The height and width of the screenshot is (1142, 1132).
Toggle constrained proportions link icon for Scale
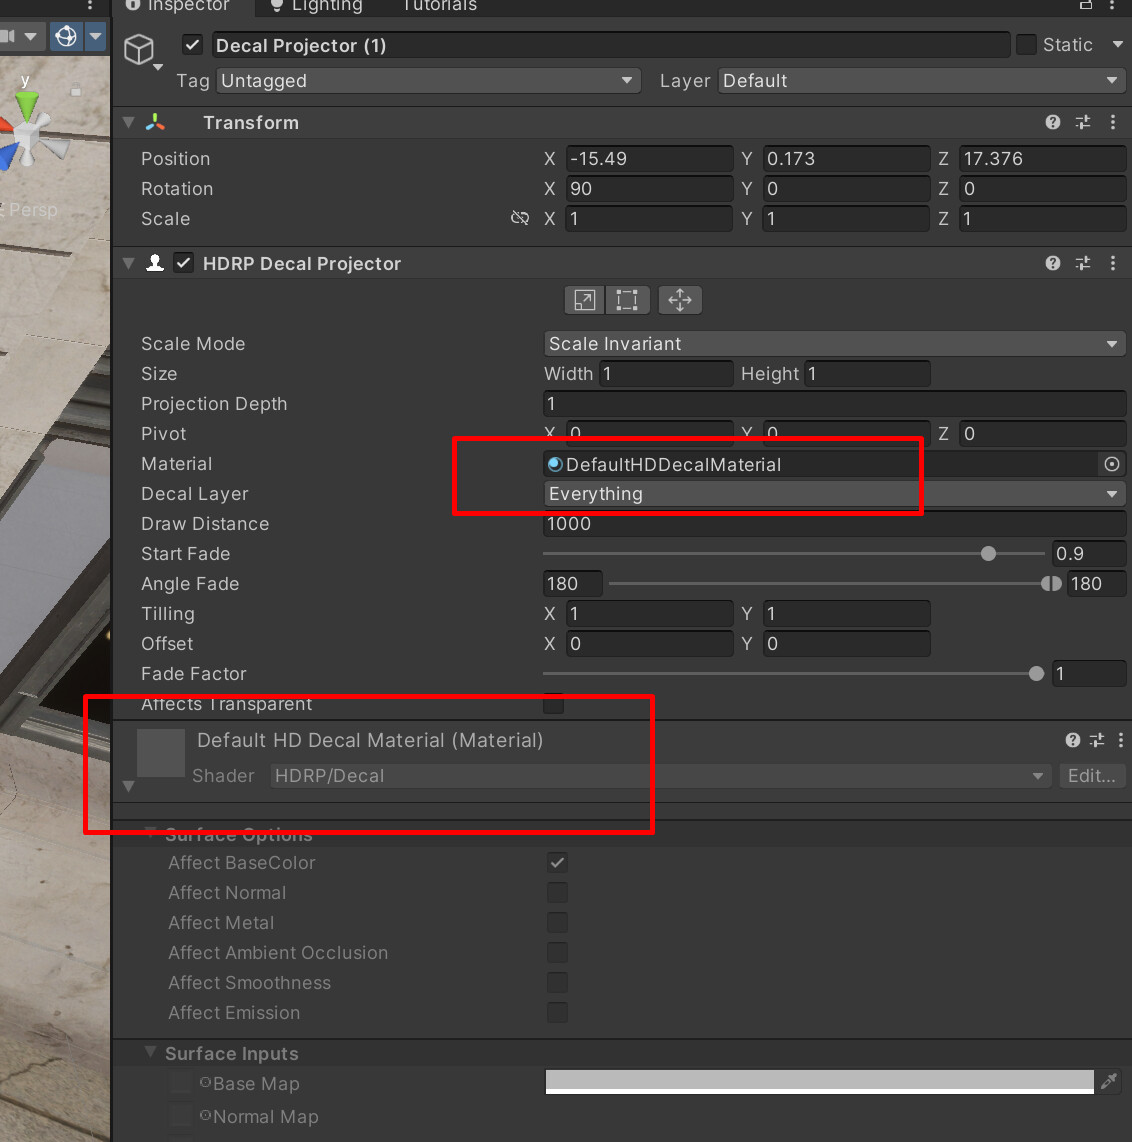click(x=519, y=218)
